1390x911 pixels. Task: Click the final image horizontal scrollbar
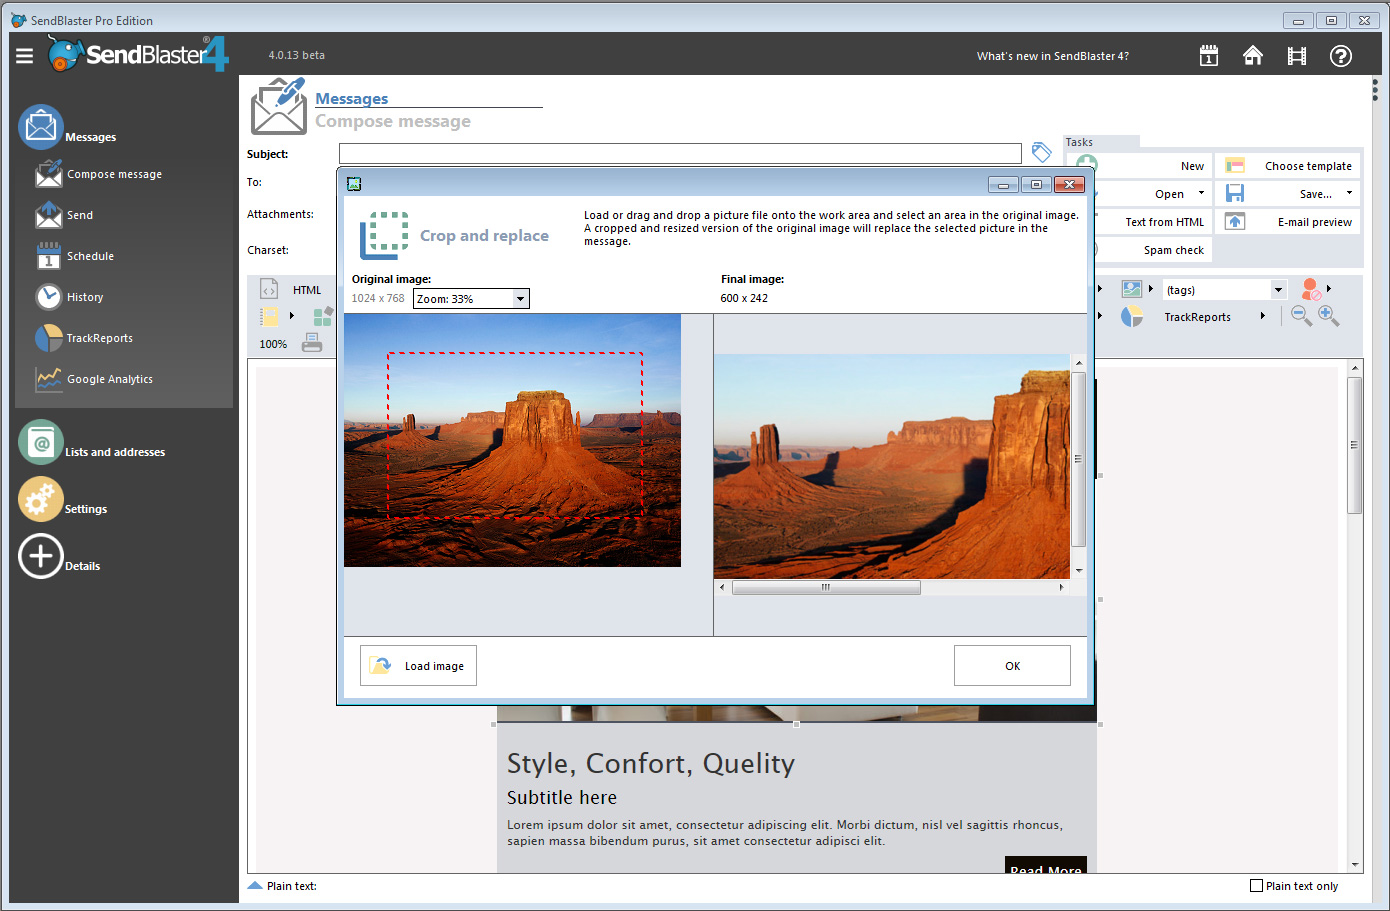point(826,588)
